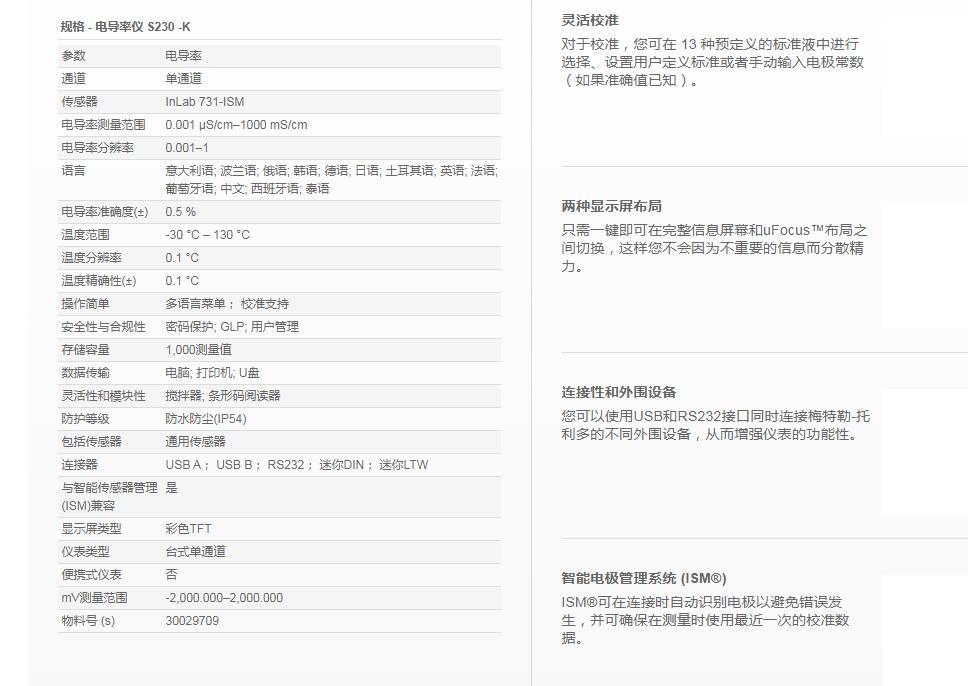The height and width of the screenshot is (686, 968).
Task: Click the '两种显示屏布局' heading
Action: [x=611, y=206]
